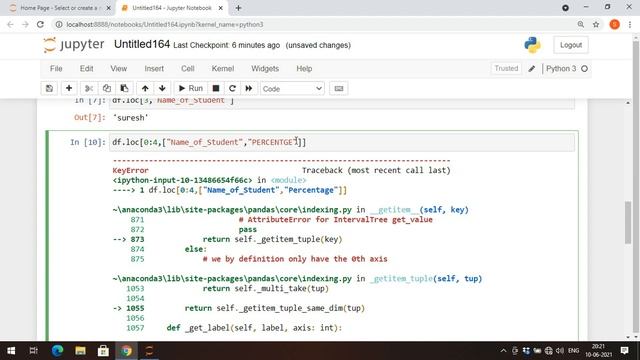Copy selected cells icon

107,89
